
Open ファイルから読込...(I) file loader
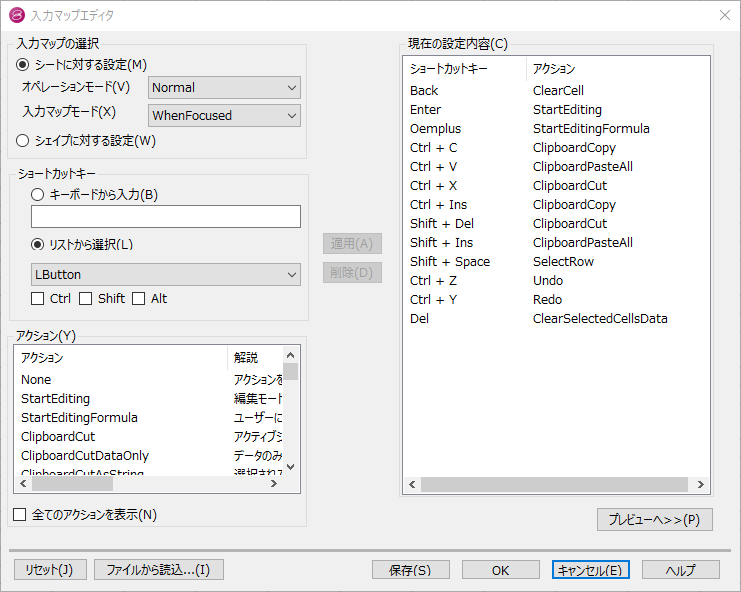point(159,570)
